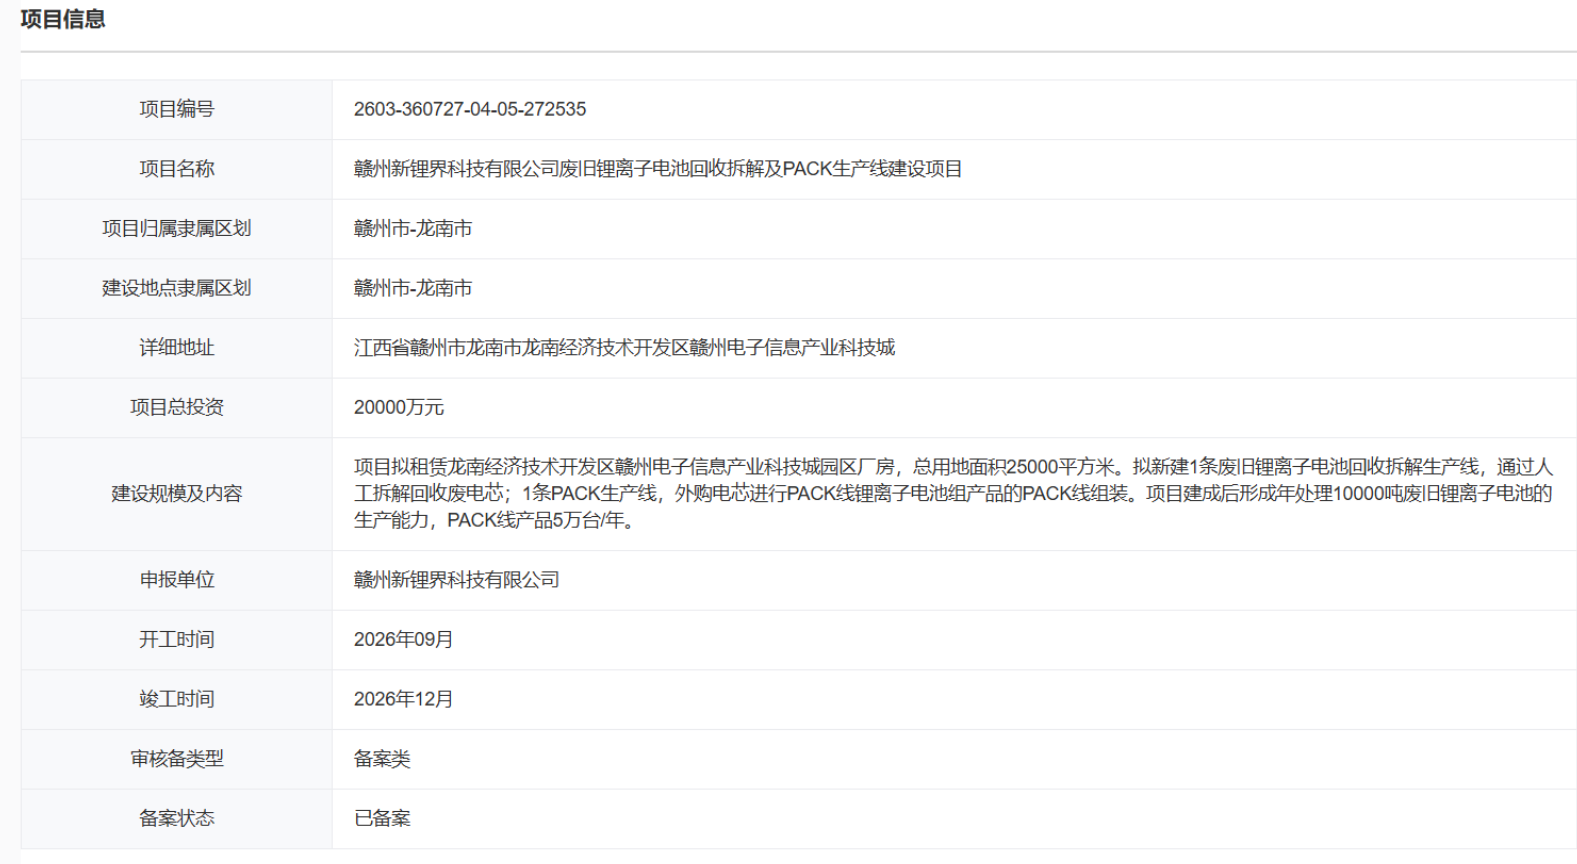This screenshot has height=864, width=1577.
Task: Click 赣州市-龙南市 in the 项目归属隶属区划 row
Action: (x=412, y=229)
